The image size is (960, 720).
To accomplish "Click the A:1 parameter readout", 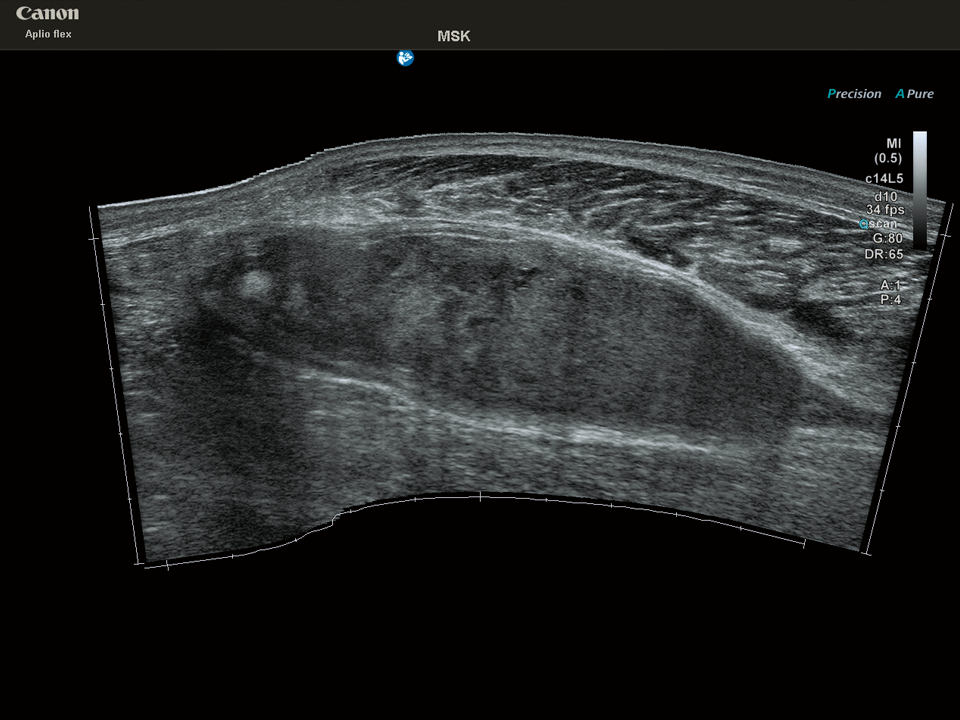I will pyautogui.click(x=891, y=285).
